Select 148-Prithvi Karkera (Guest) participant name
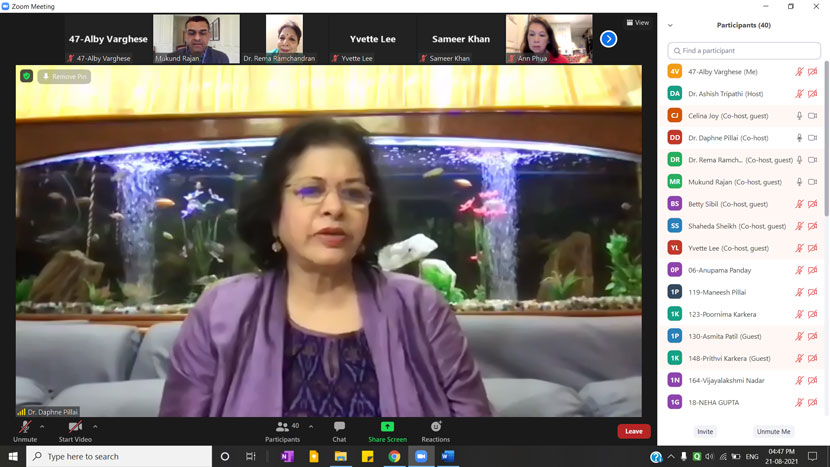 point(729,358)
